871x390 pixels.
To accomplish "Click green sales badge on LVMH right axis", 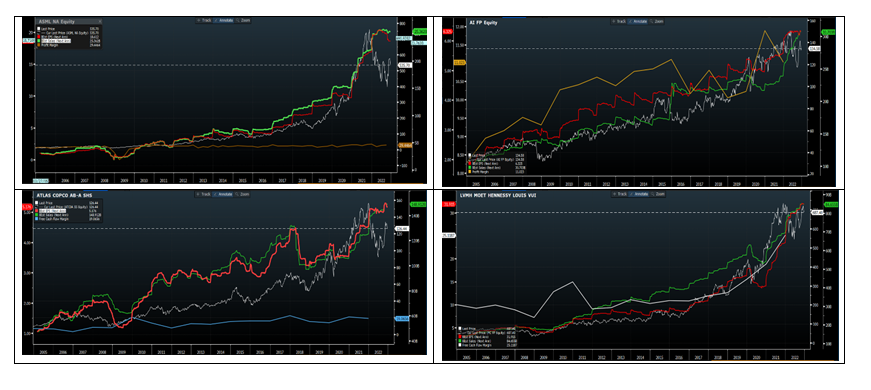I will [832, 204].
